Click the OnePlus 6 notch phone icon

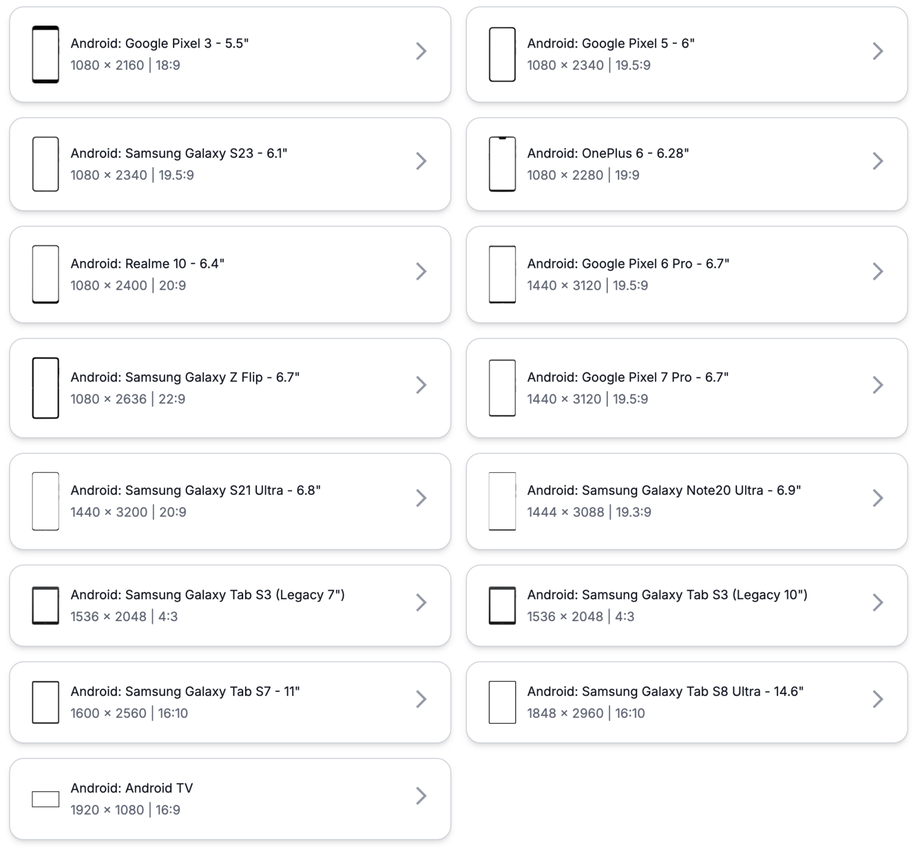(x=502, y=164)
